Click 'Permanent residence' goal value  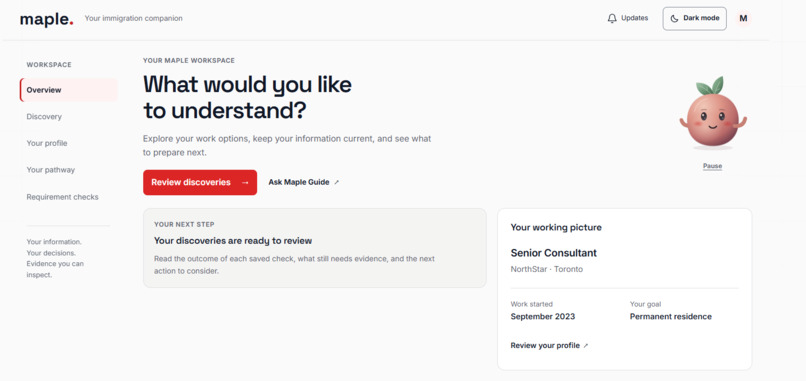[671, 317]
